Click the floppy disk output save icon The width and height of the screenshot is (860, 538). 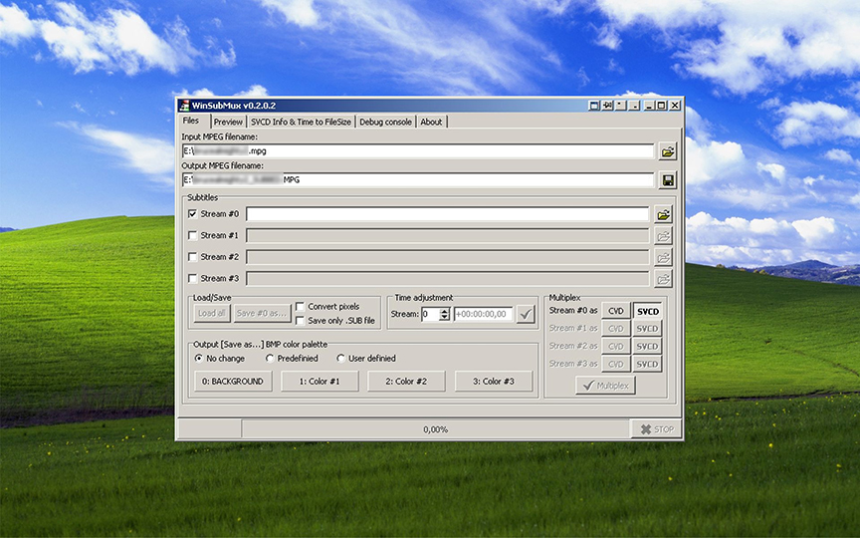(x=667, y=180)
